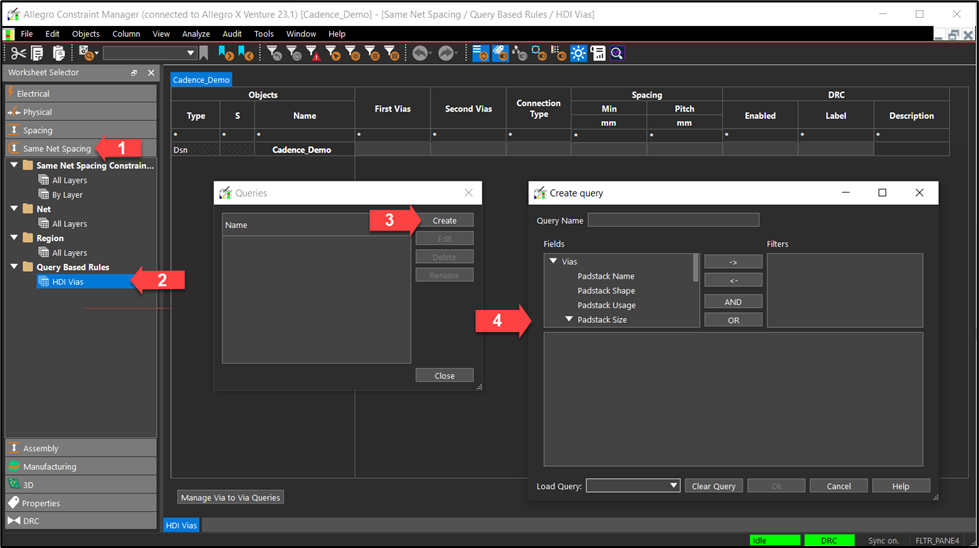Click the blue list-lines toggle toolbar icon
Image resolution: width=979 pixels, height=548 pixels.
tap(481, 54)
